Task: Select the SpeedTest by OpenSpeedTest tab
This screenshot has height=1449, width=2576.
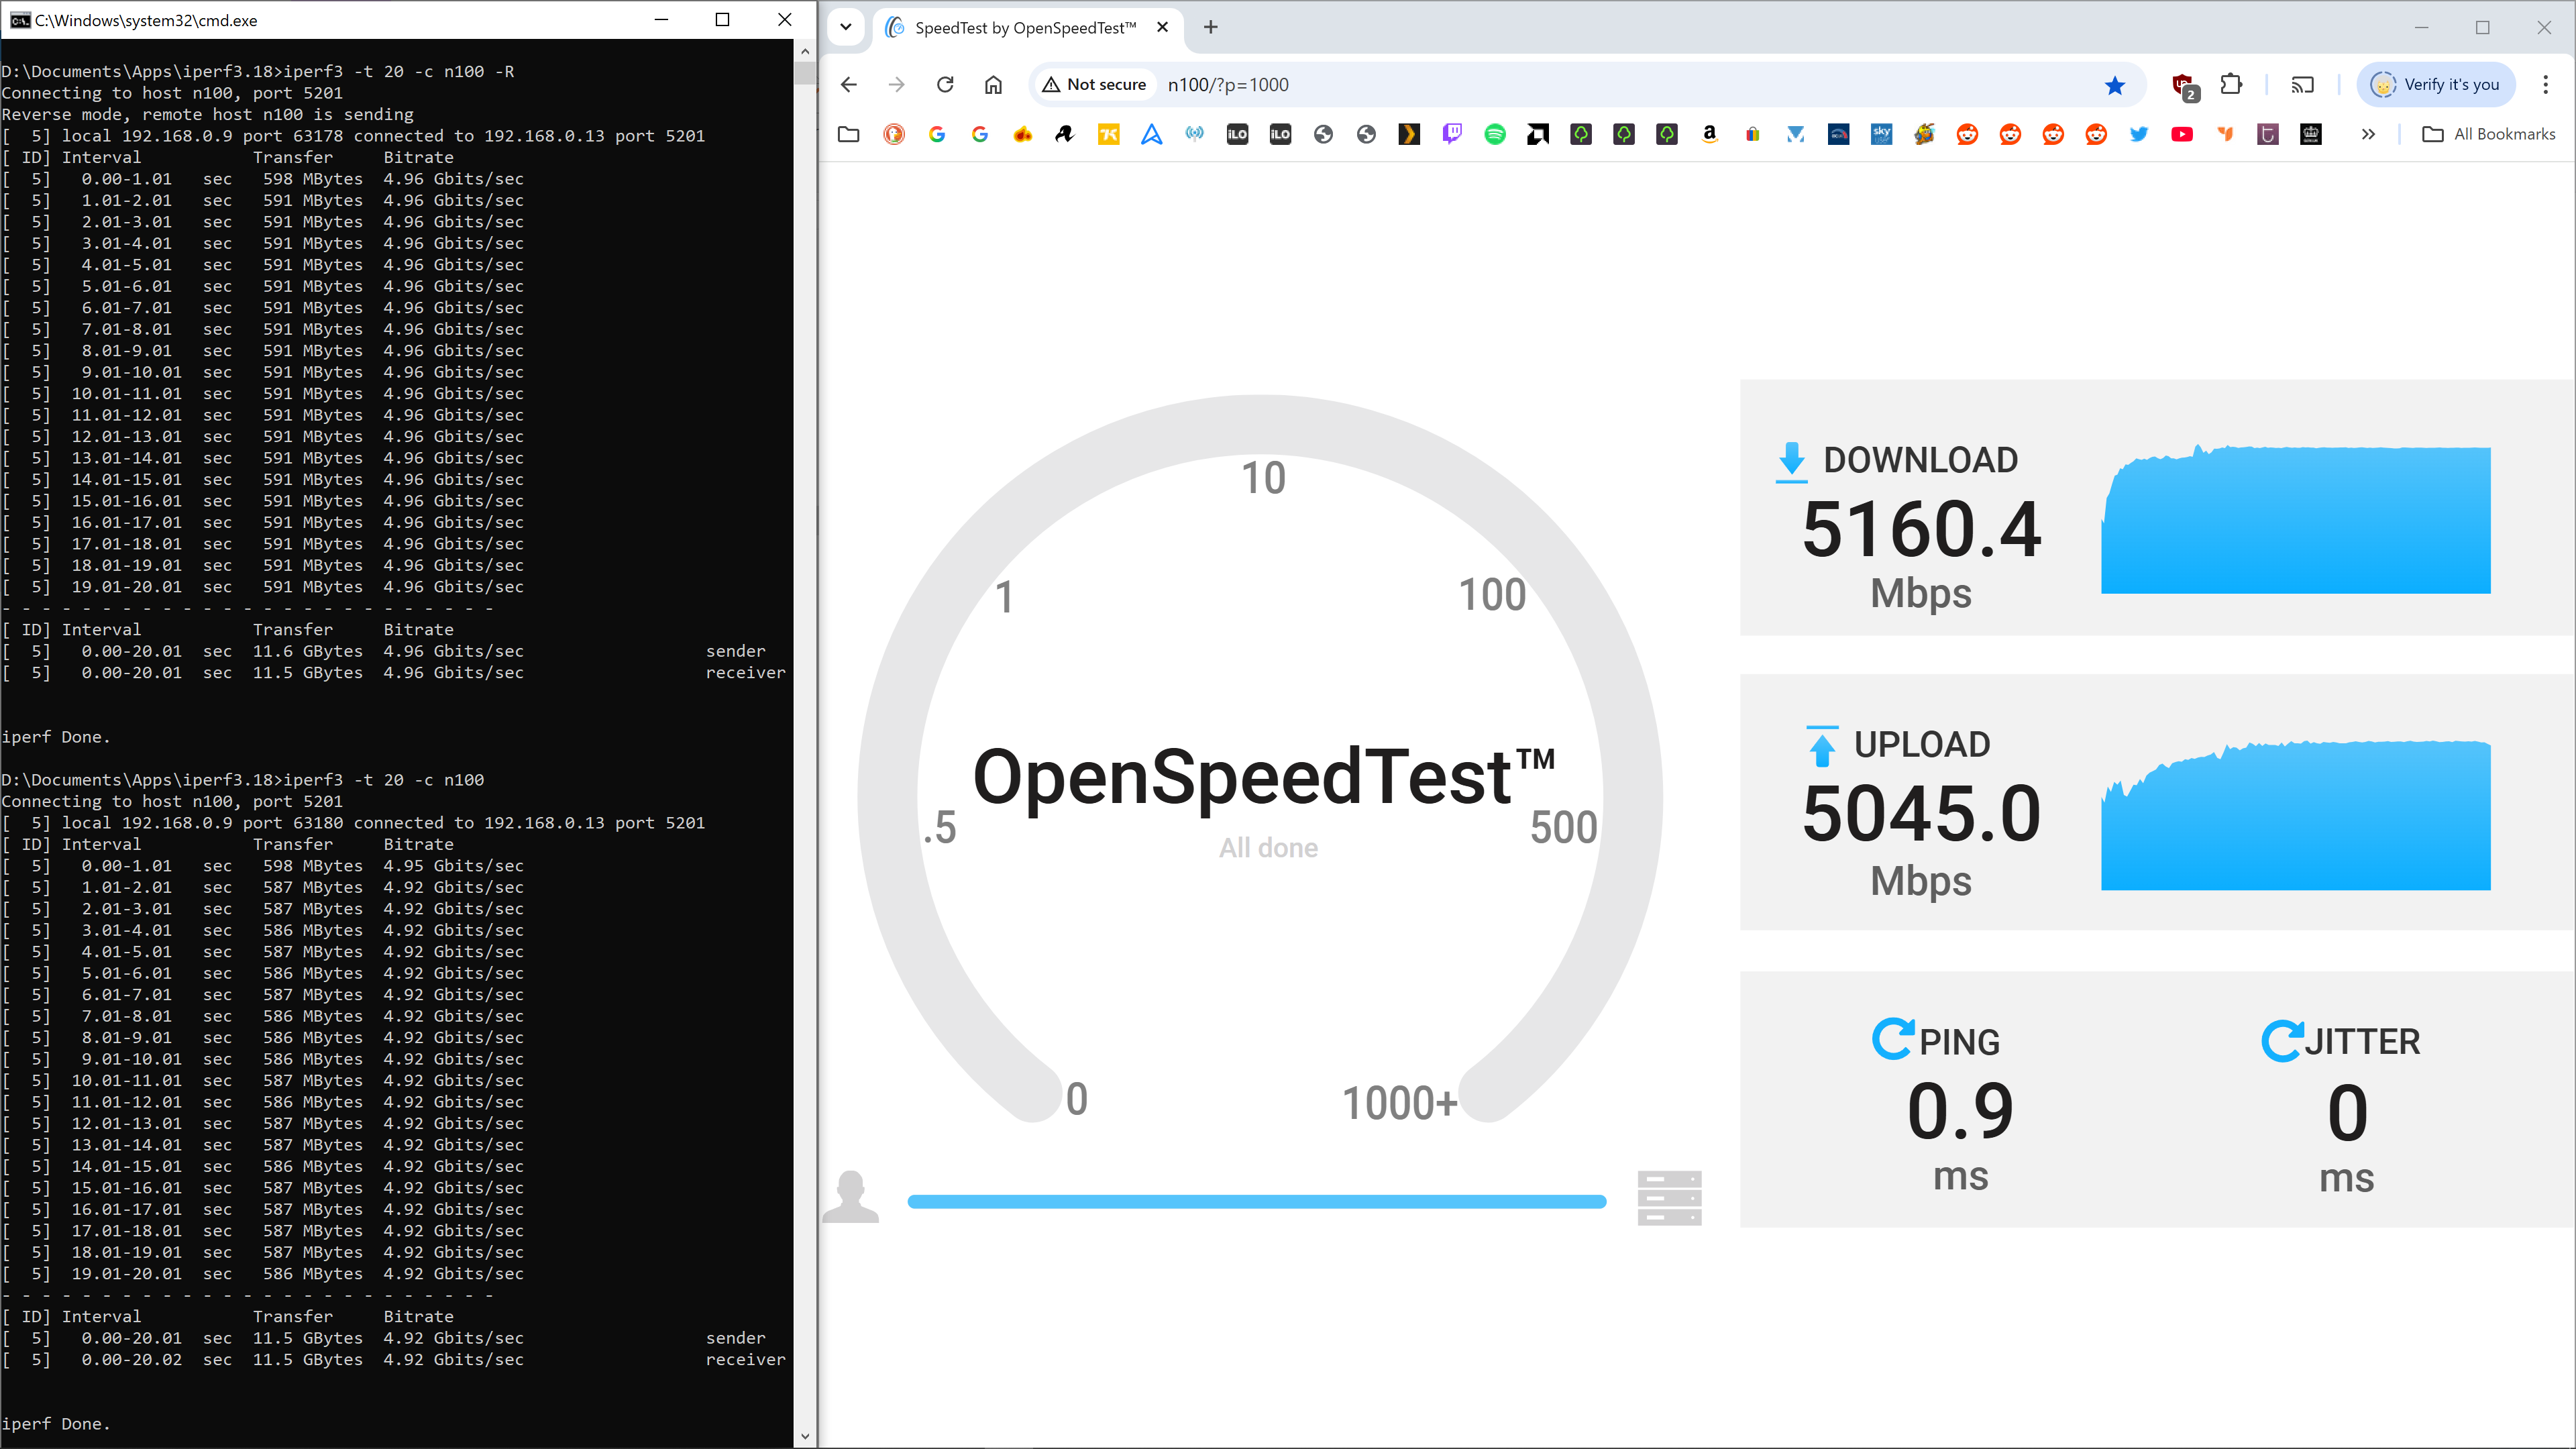Action: click(x=1024, y=27)
